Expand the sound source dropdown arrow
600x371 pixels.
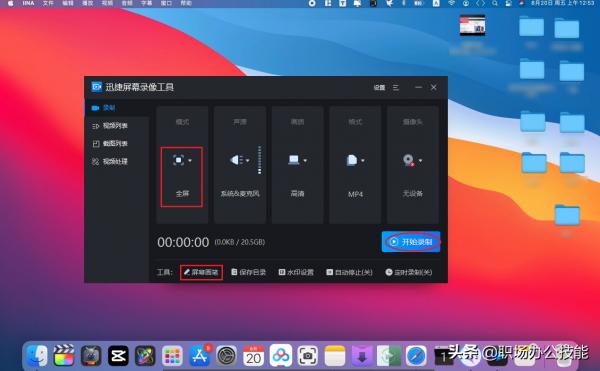pos(248,161)
